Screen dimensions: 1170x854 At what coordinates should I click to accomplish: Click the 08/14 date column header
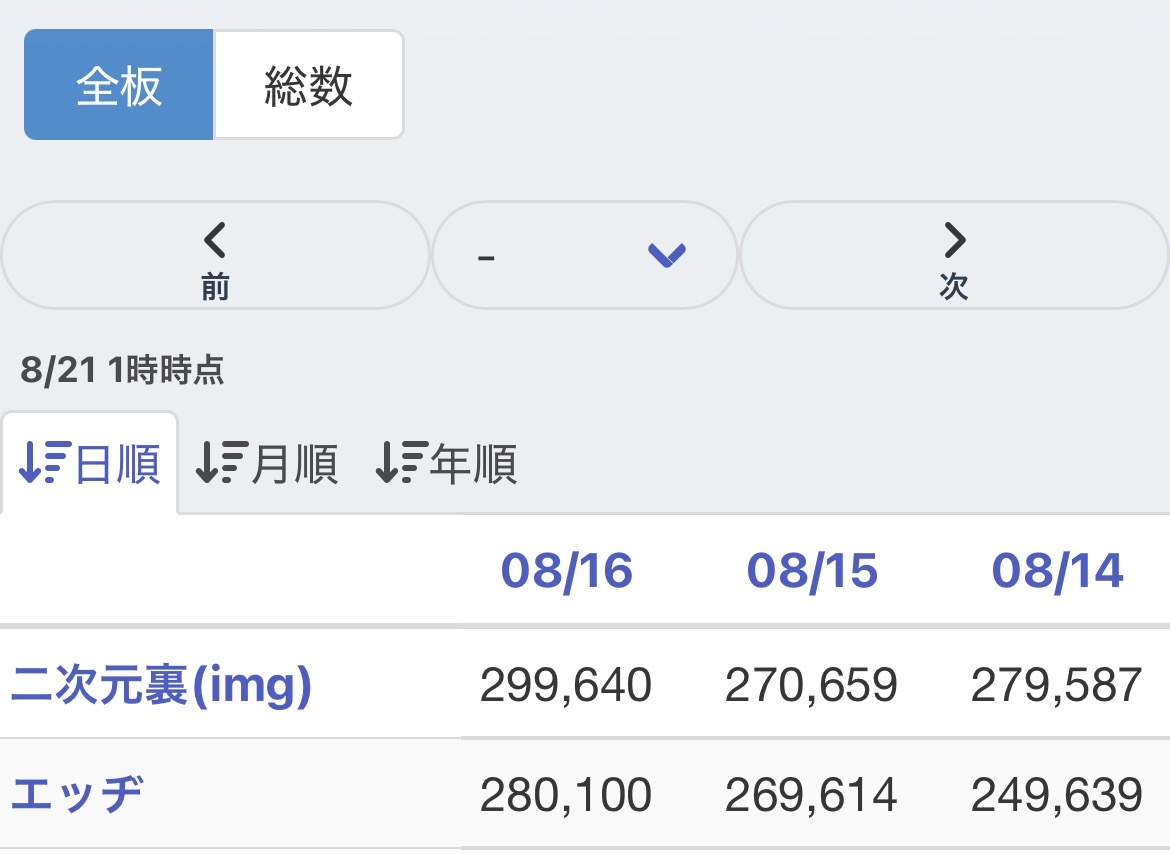tap(1057, 571)
